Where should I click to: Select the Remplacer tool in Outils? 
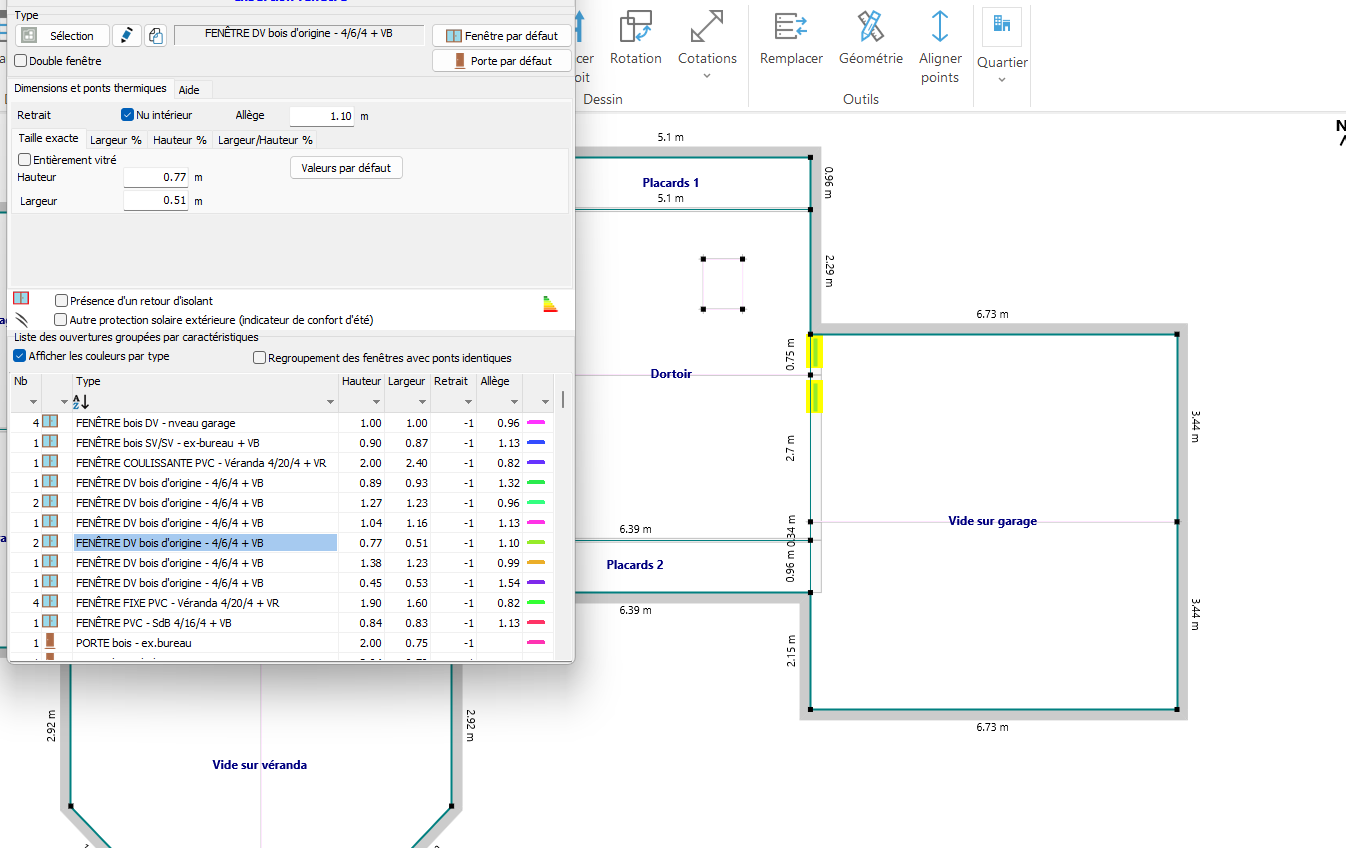(791, 27)
